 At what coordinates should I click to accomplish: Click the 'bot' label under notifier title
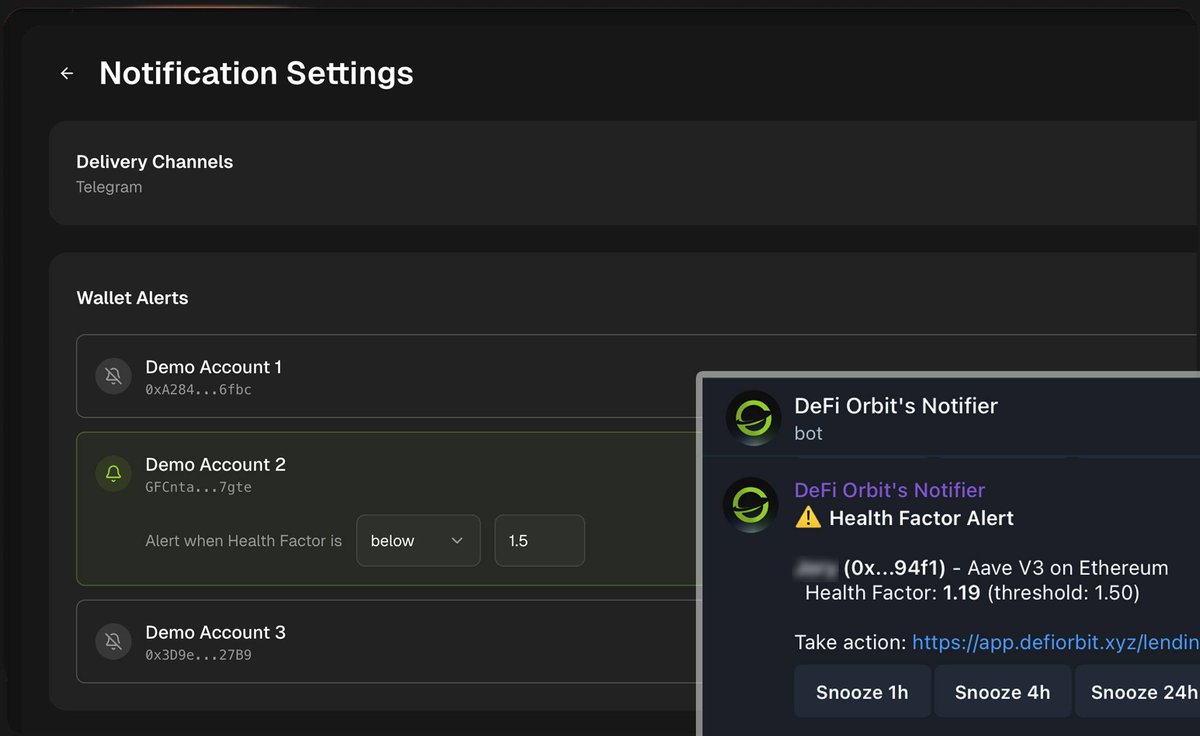click(x=808, y=434)
